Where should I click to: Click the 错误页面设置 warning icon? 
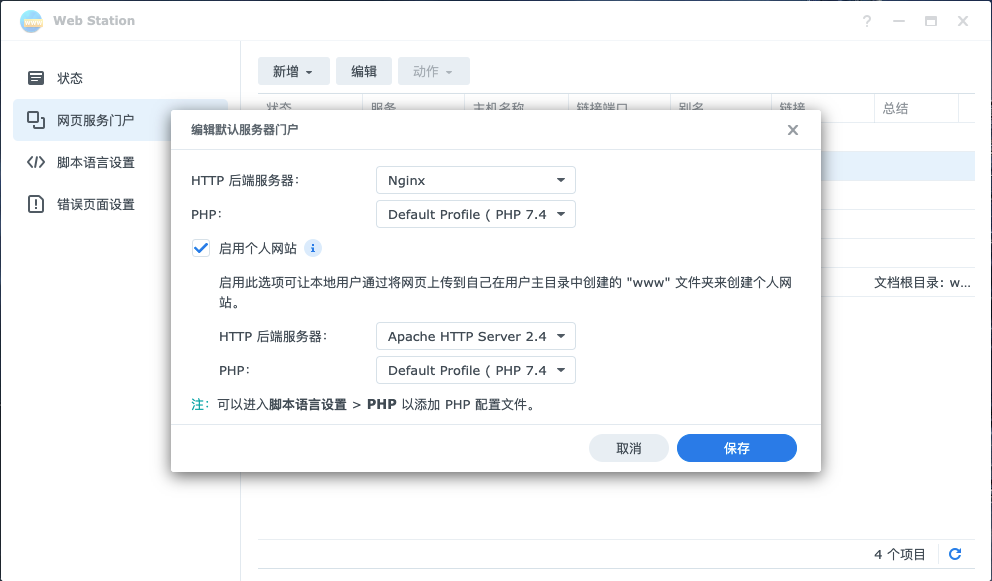pos(36,204)
